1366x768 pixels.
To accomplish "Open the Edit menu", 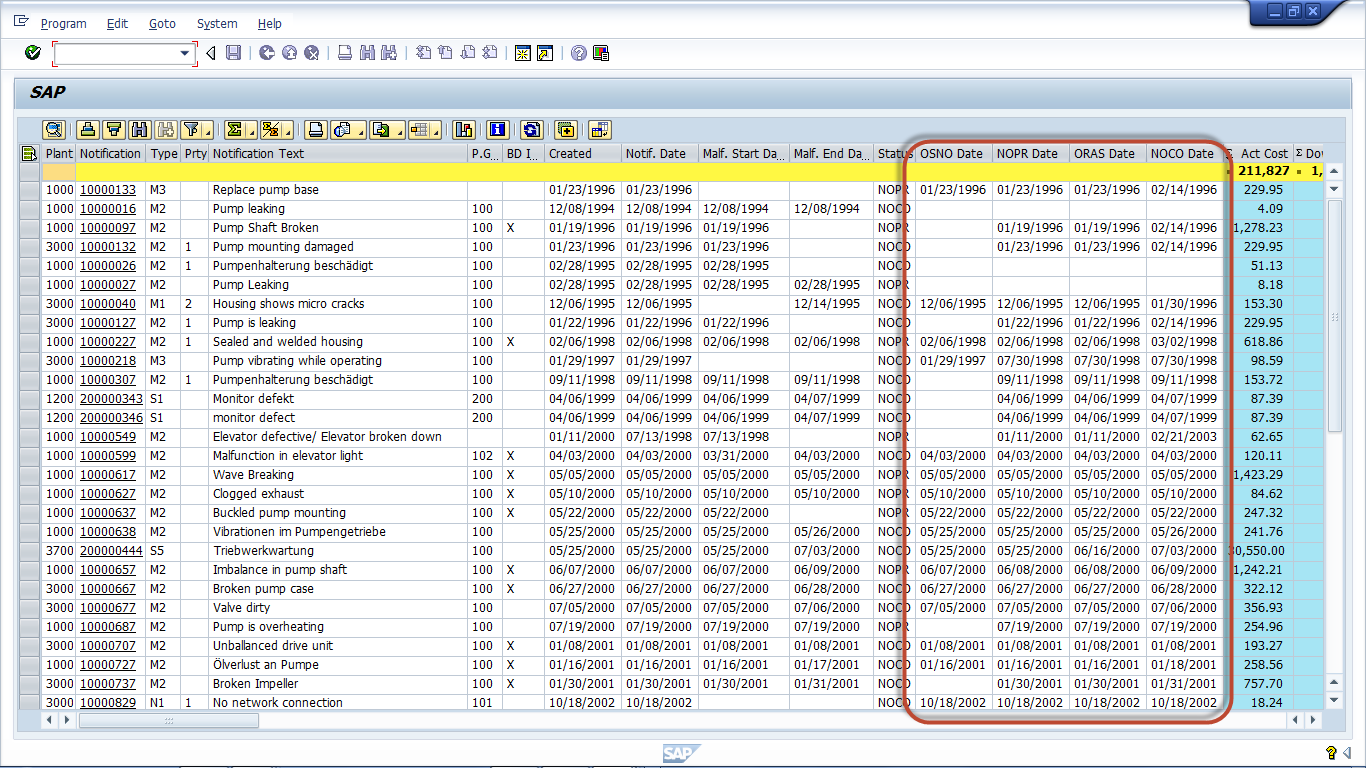I will (x=117, y=23).
